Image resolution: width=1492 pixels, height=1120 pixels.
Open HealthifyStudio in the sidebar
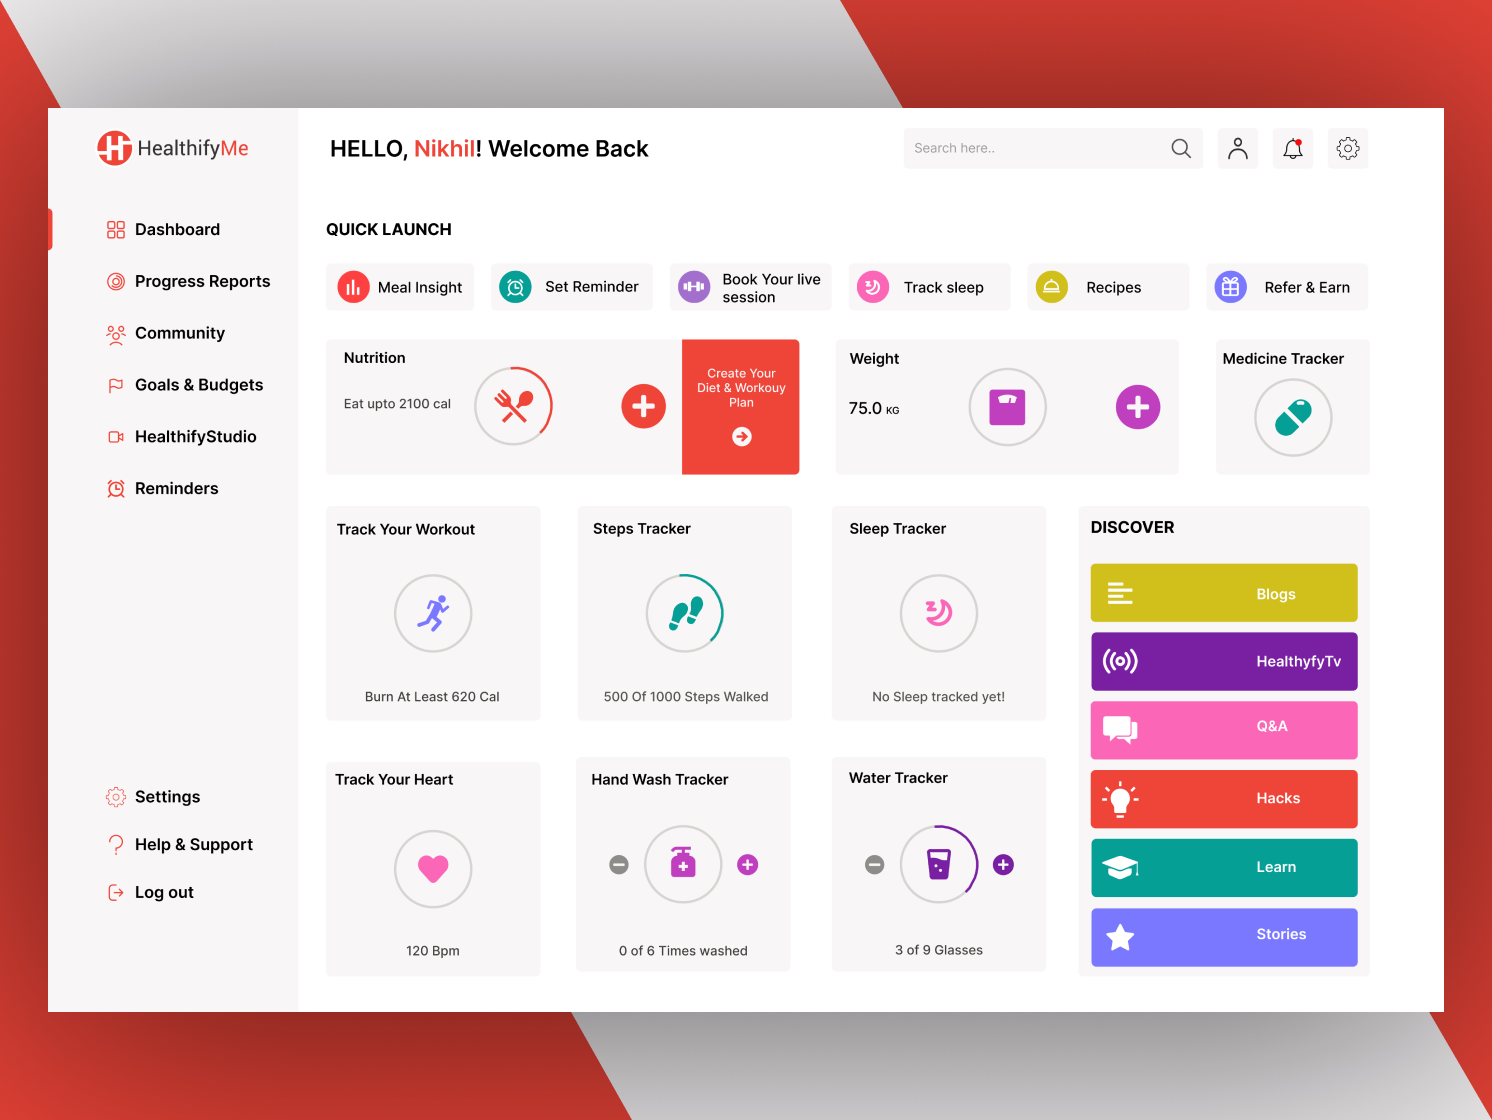pos(182,437)
